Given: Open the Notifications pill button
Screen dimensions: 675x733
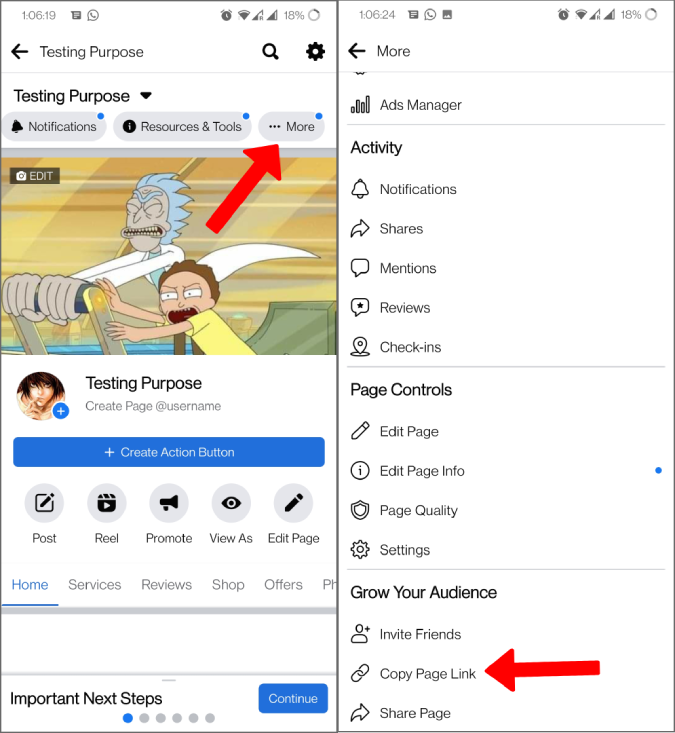Looking at the screenshot, I should pyautogui.click(x=54, y=126).
